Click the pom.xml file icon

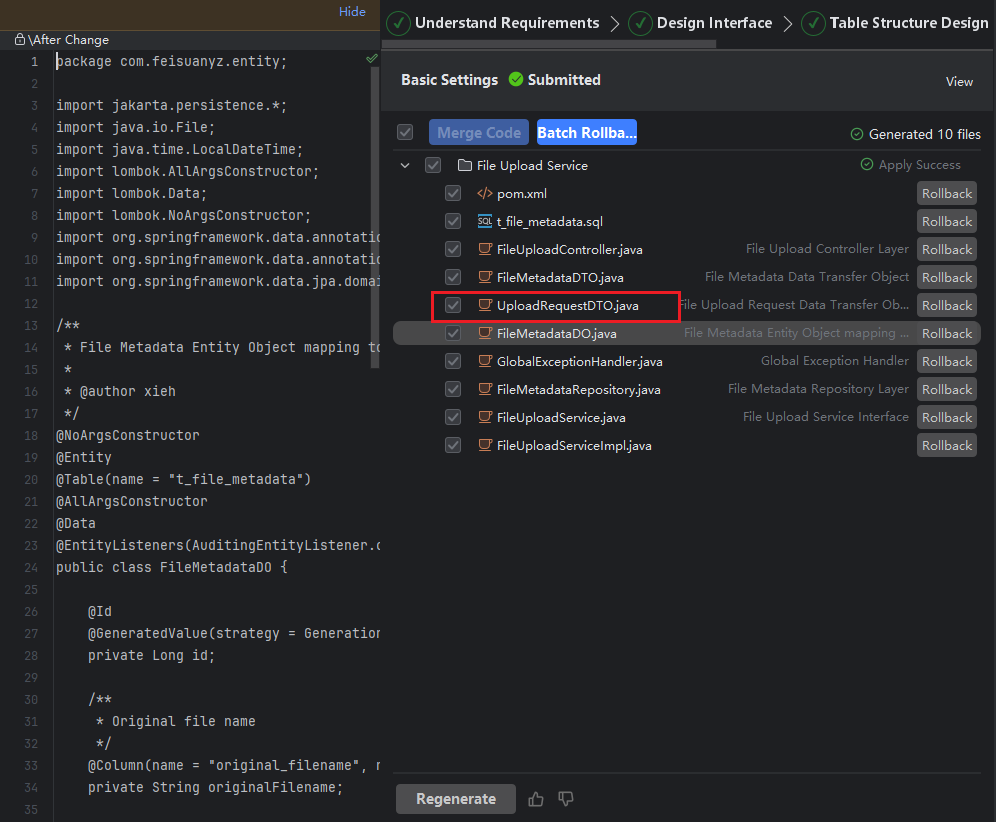[x=485, y=194]
